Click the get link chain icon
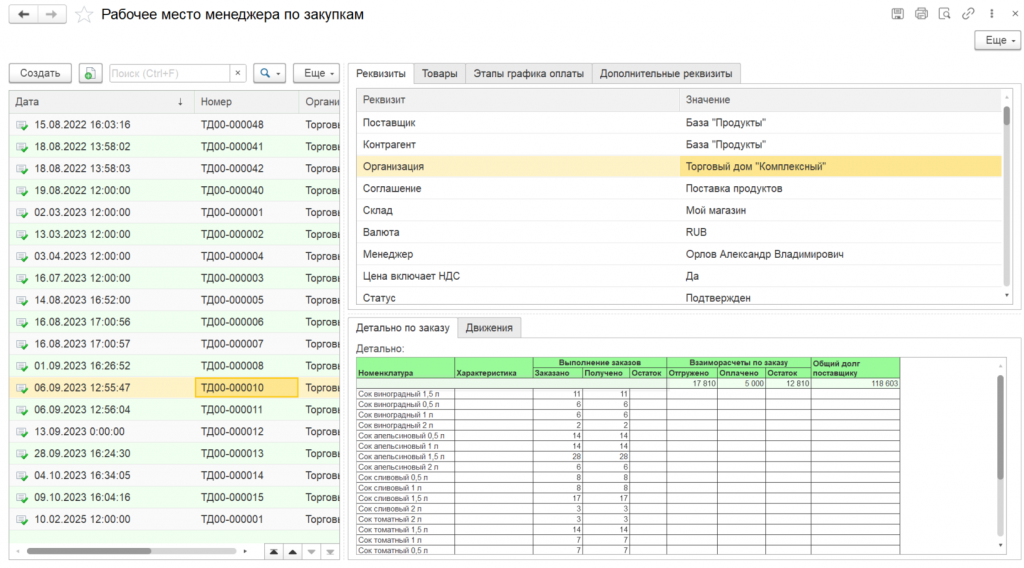 [x=968, y=14]
